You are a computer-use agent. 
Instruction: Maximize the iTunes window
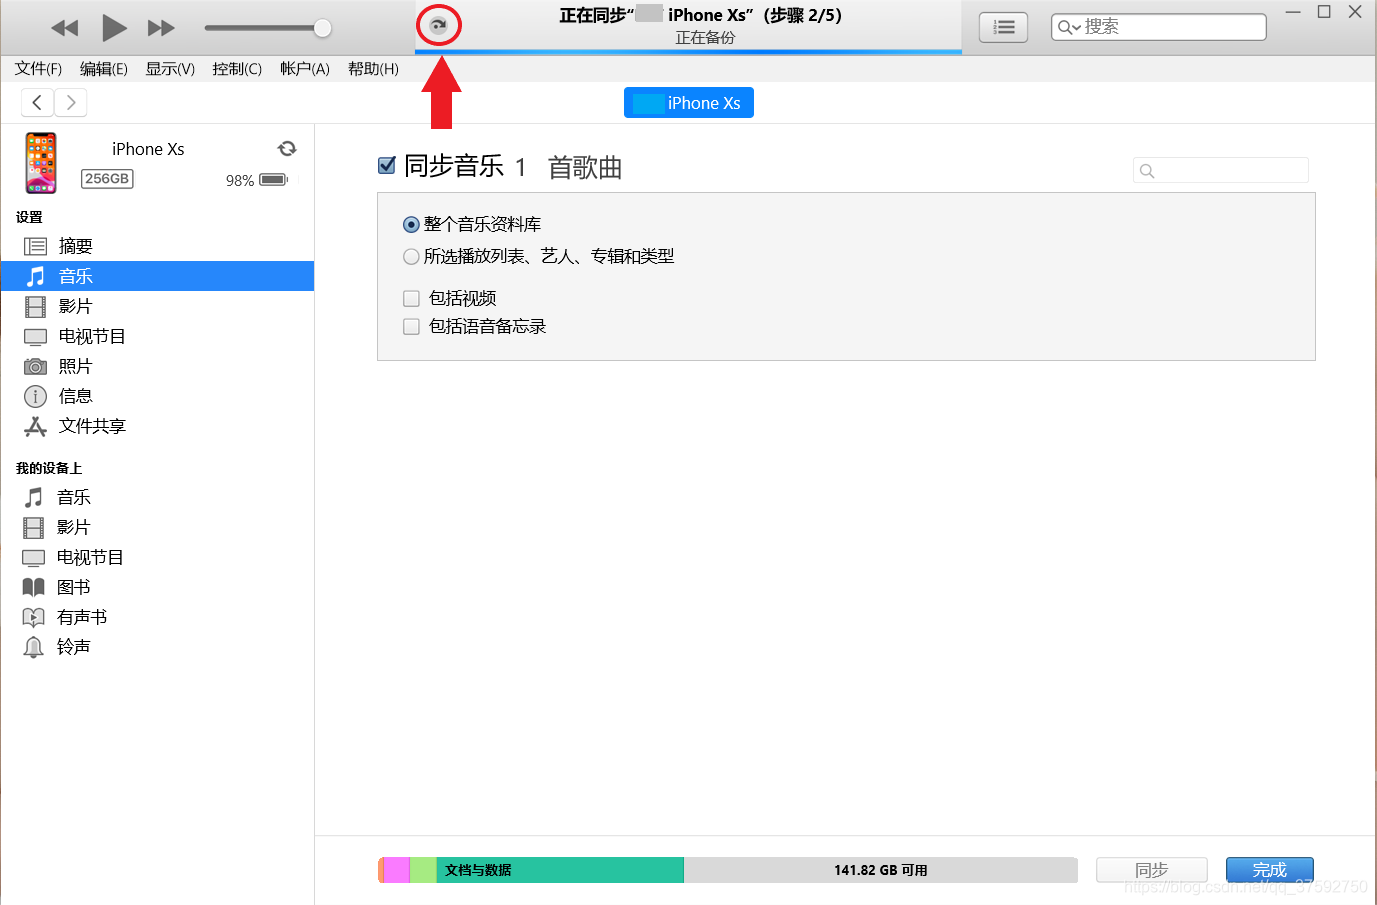click(x=1324, y=12)
